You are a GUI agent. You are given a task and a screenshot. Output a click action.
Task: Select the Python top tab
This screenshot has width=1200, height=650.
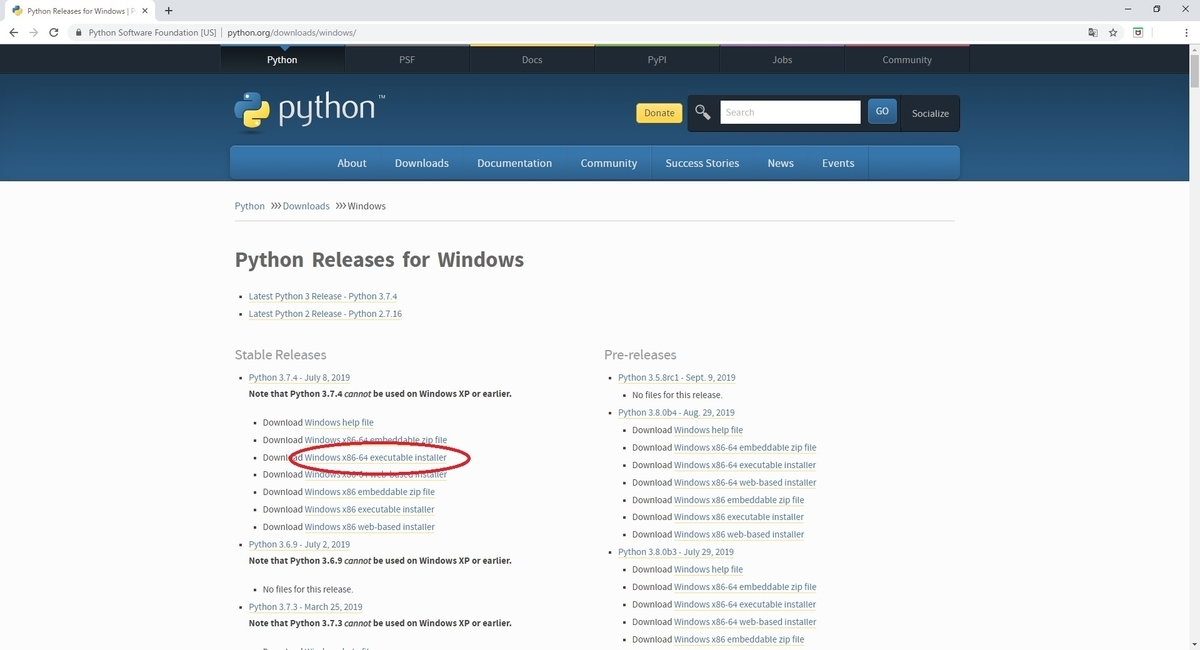[x=282, y=60]
